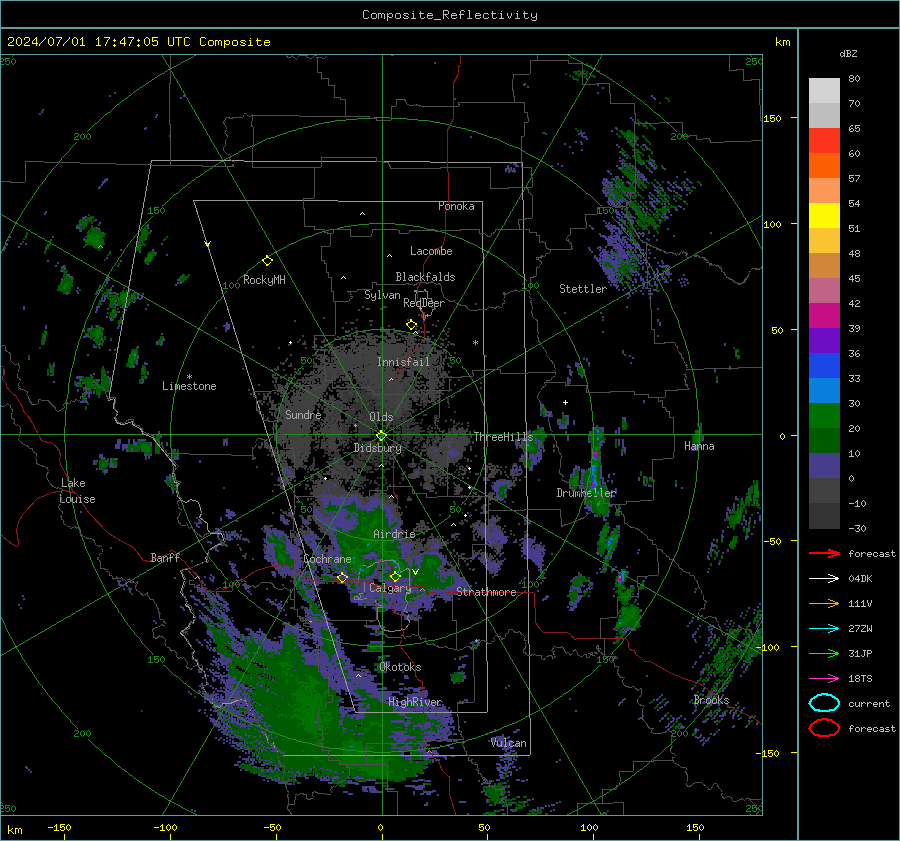Click the green 31JP arrow icon

tap(824, 653)
